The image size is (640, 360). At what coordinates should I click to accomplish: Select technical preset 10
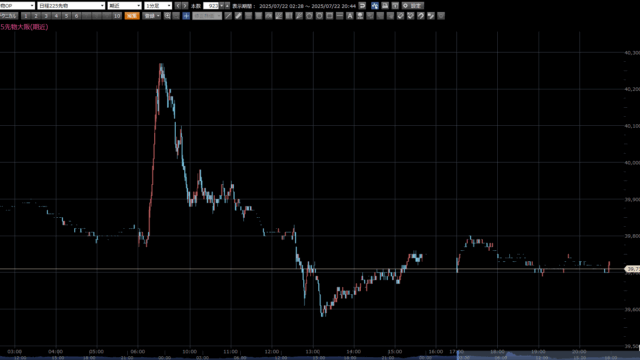point(117,16)
